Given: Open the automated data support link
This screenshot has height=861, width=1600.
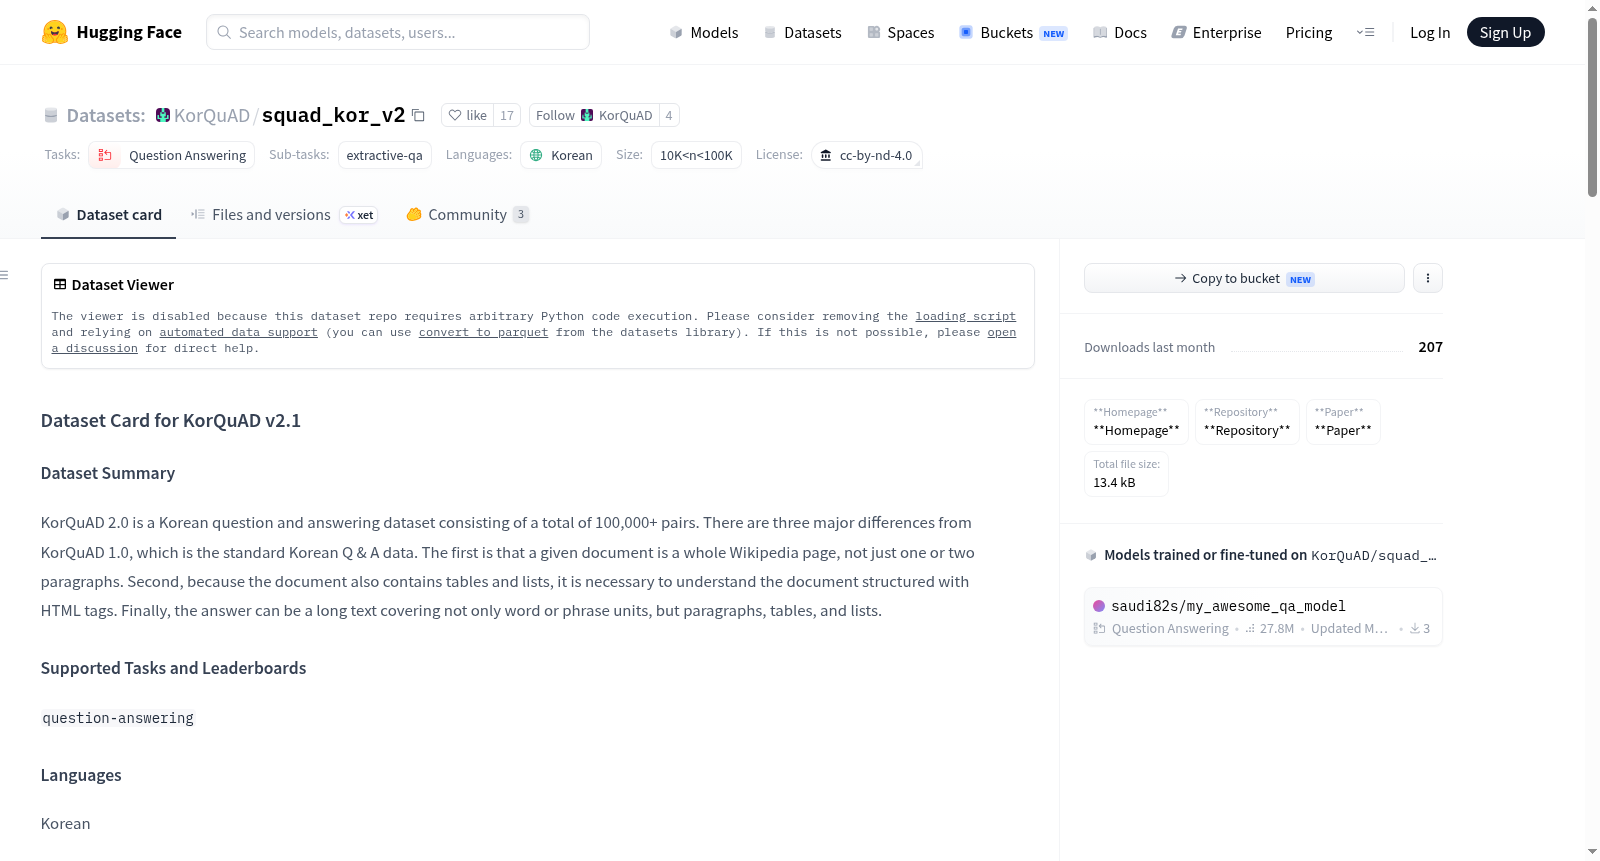Looking at the screenshot, I should (x=238, y=332).
